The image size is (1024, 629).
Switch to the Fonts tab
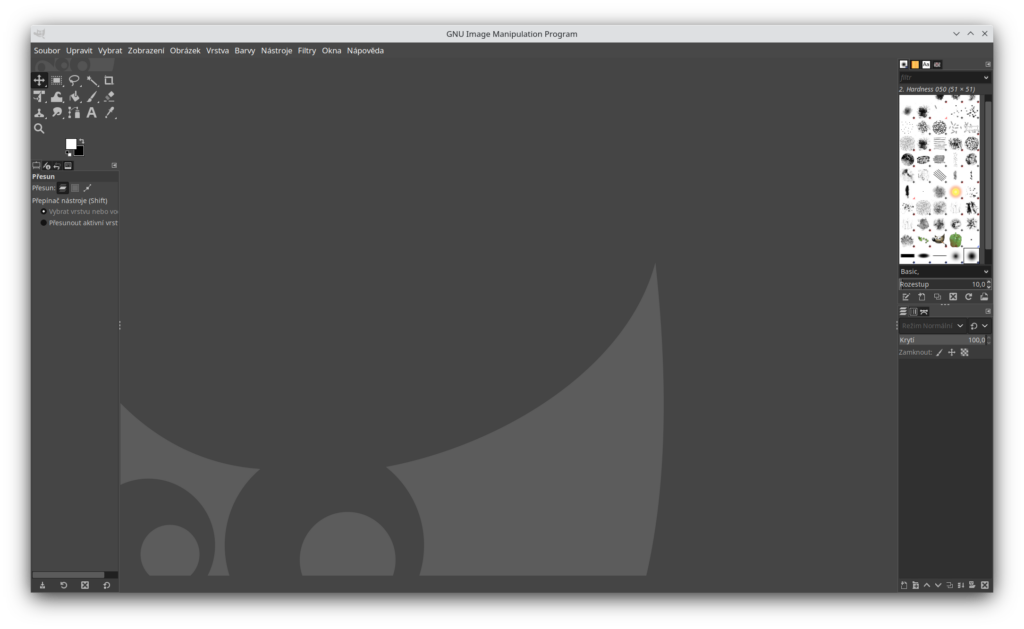coord(926,65)
